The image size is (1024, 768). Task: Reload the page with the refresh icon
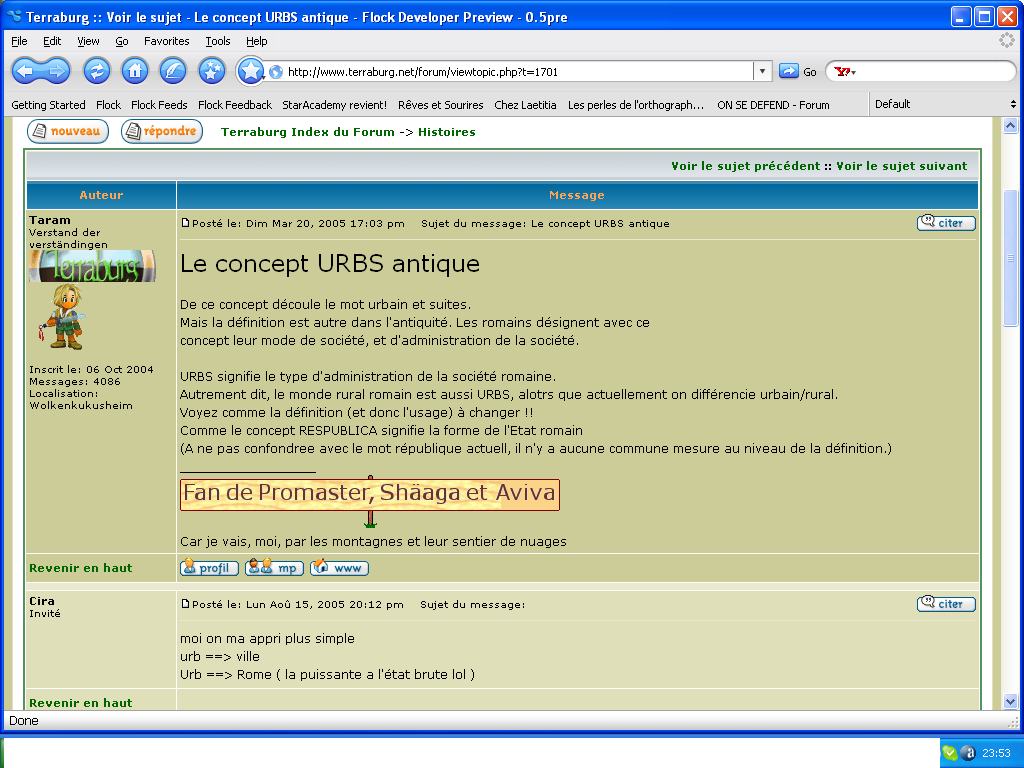[97, 71]
